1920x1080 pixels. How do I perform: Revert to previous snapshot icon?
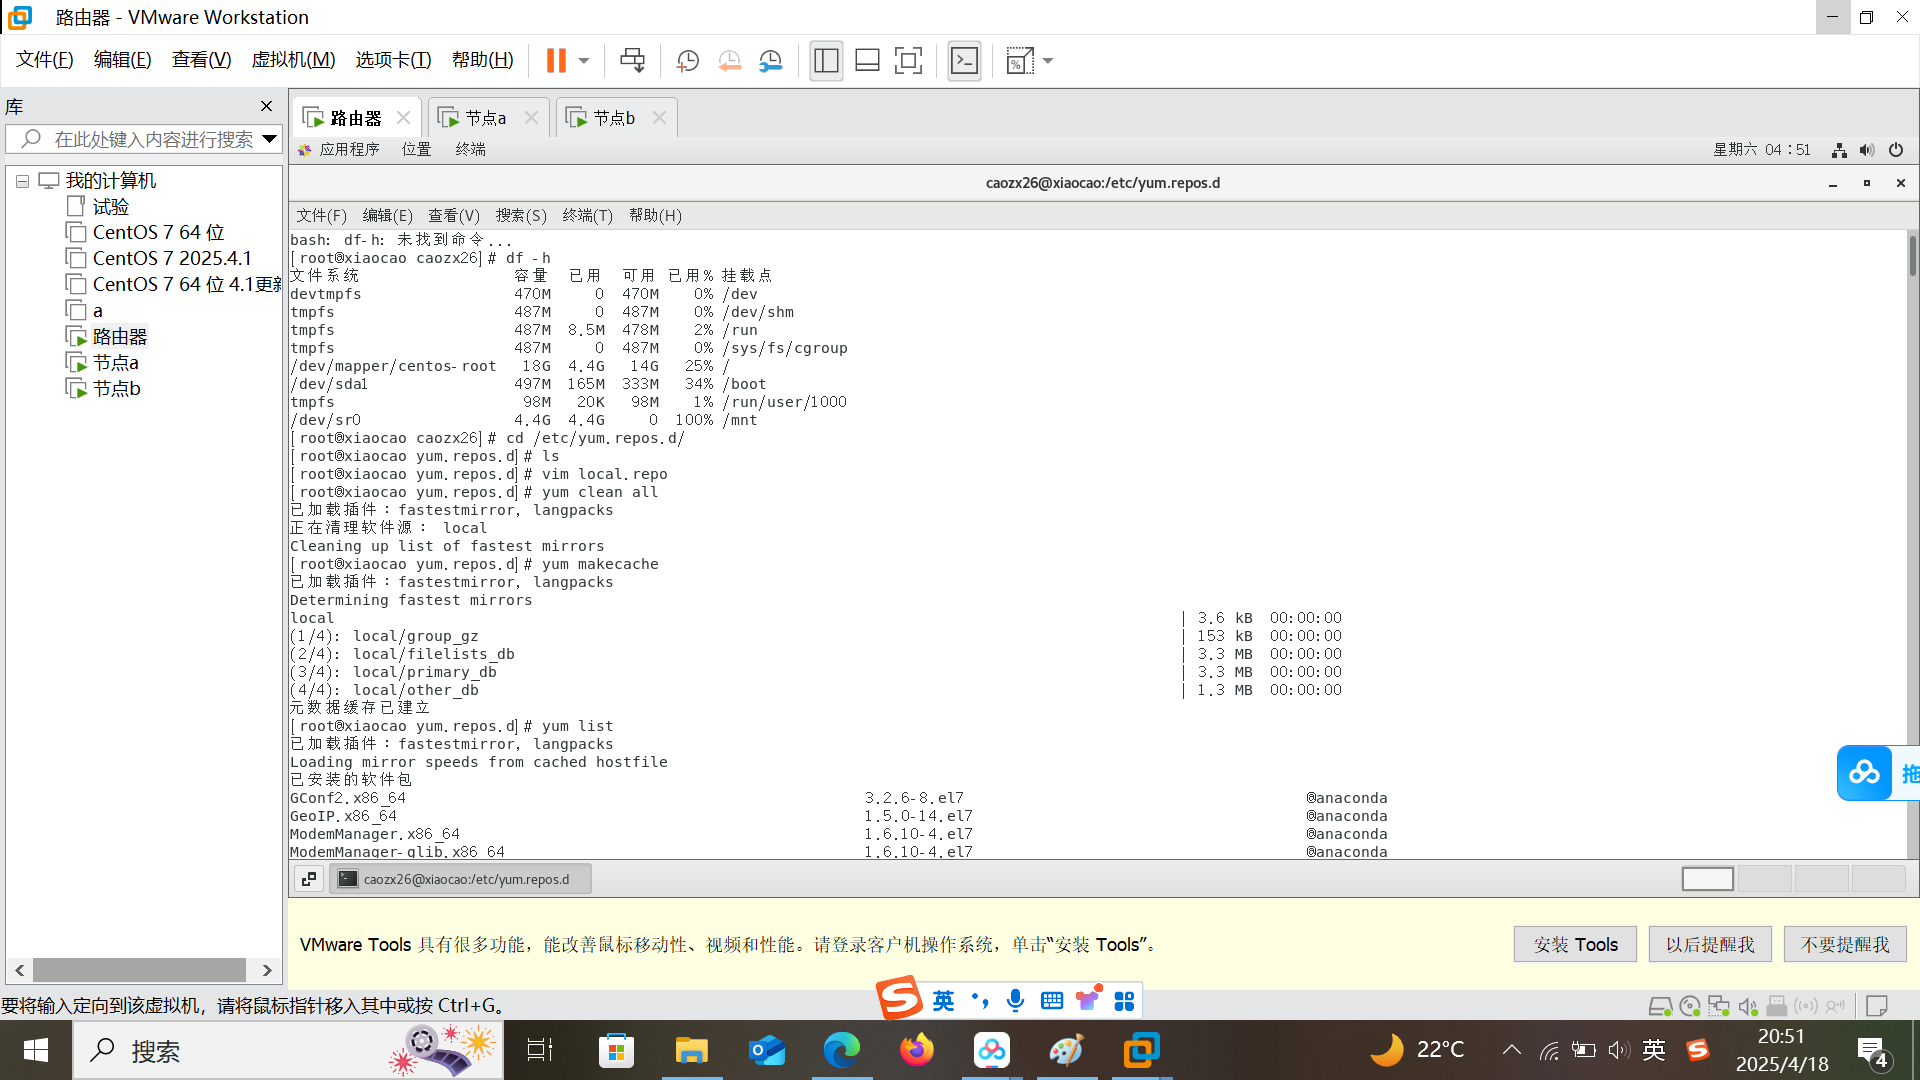(x=730, y=61)
